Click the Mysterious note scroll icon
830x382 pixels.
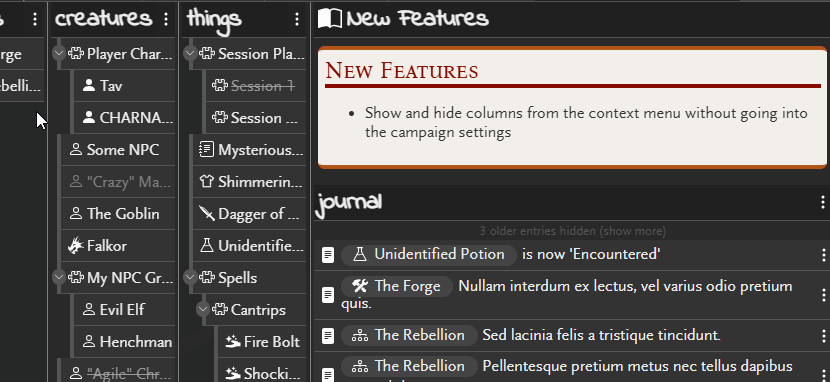click(x=206, y=150)
